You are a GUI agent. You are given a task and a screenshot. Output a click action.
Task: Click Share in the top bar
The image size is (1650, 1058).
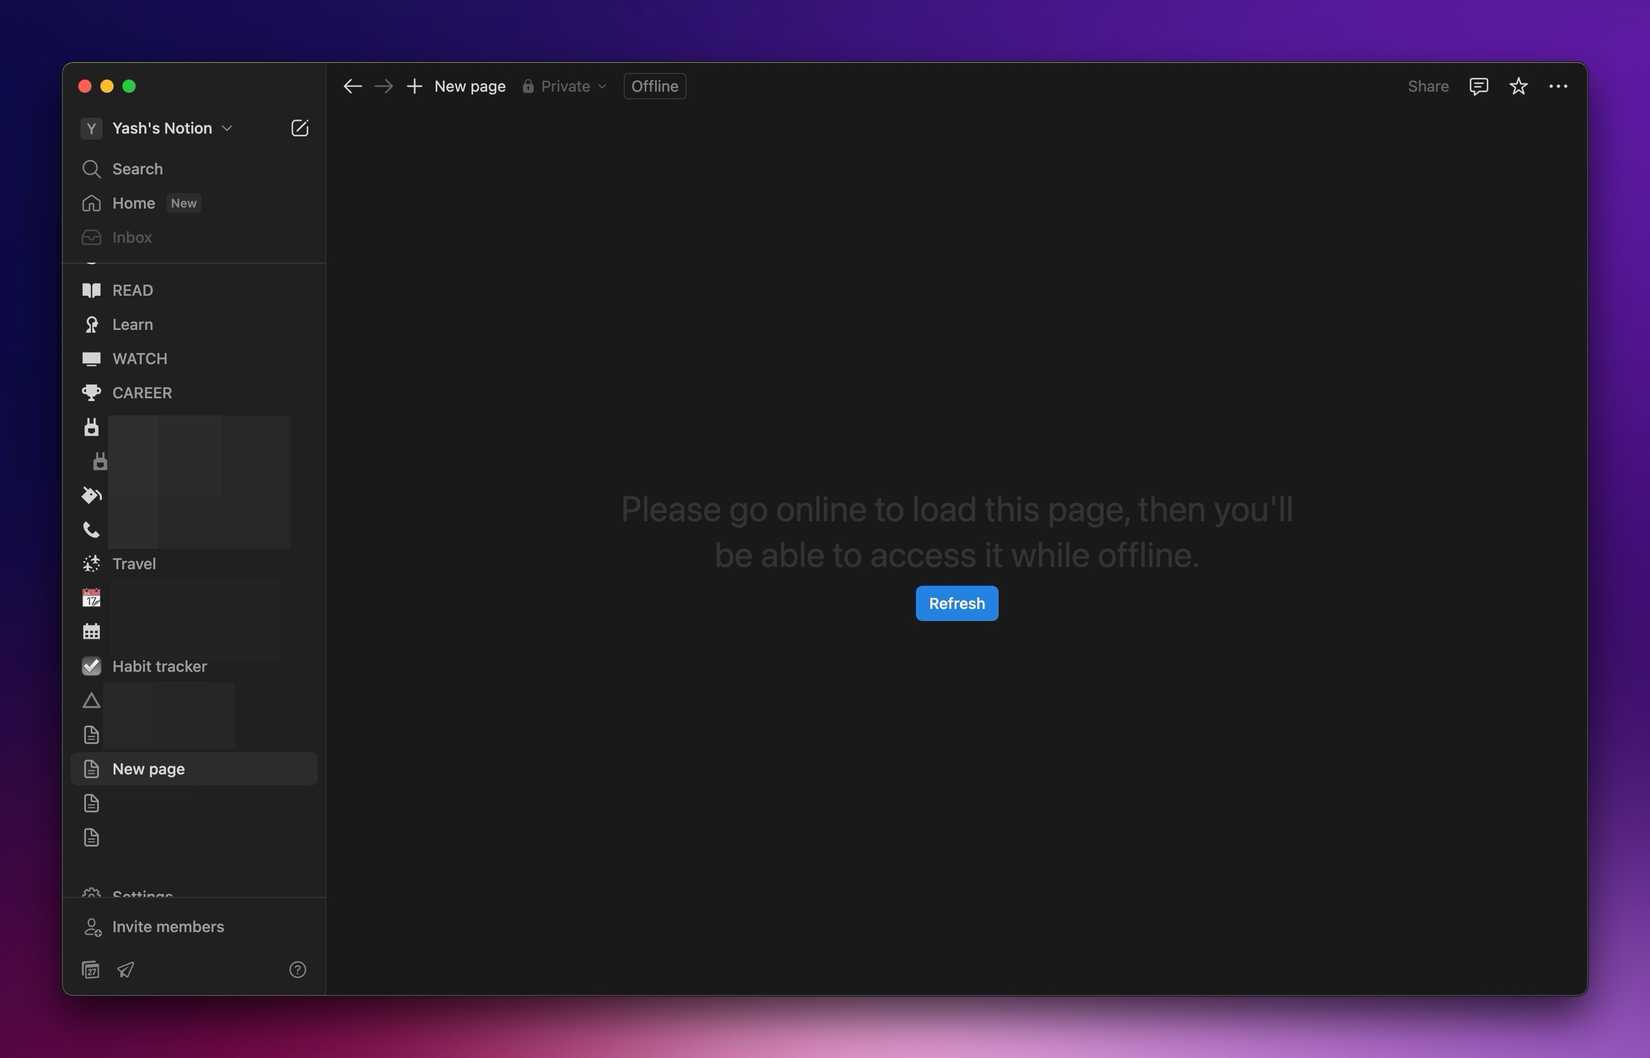pos(1428,86)
